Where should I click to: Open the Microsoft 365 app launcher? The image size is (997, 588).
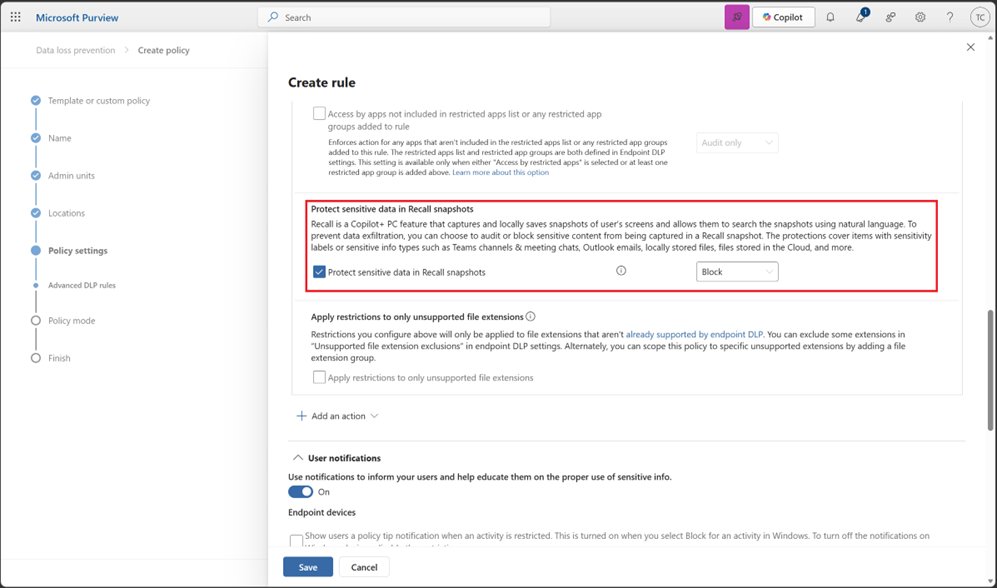coord(15,16)
